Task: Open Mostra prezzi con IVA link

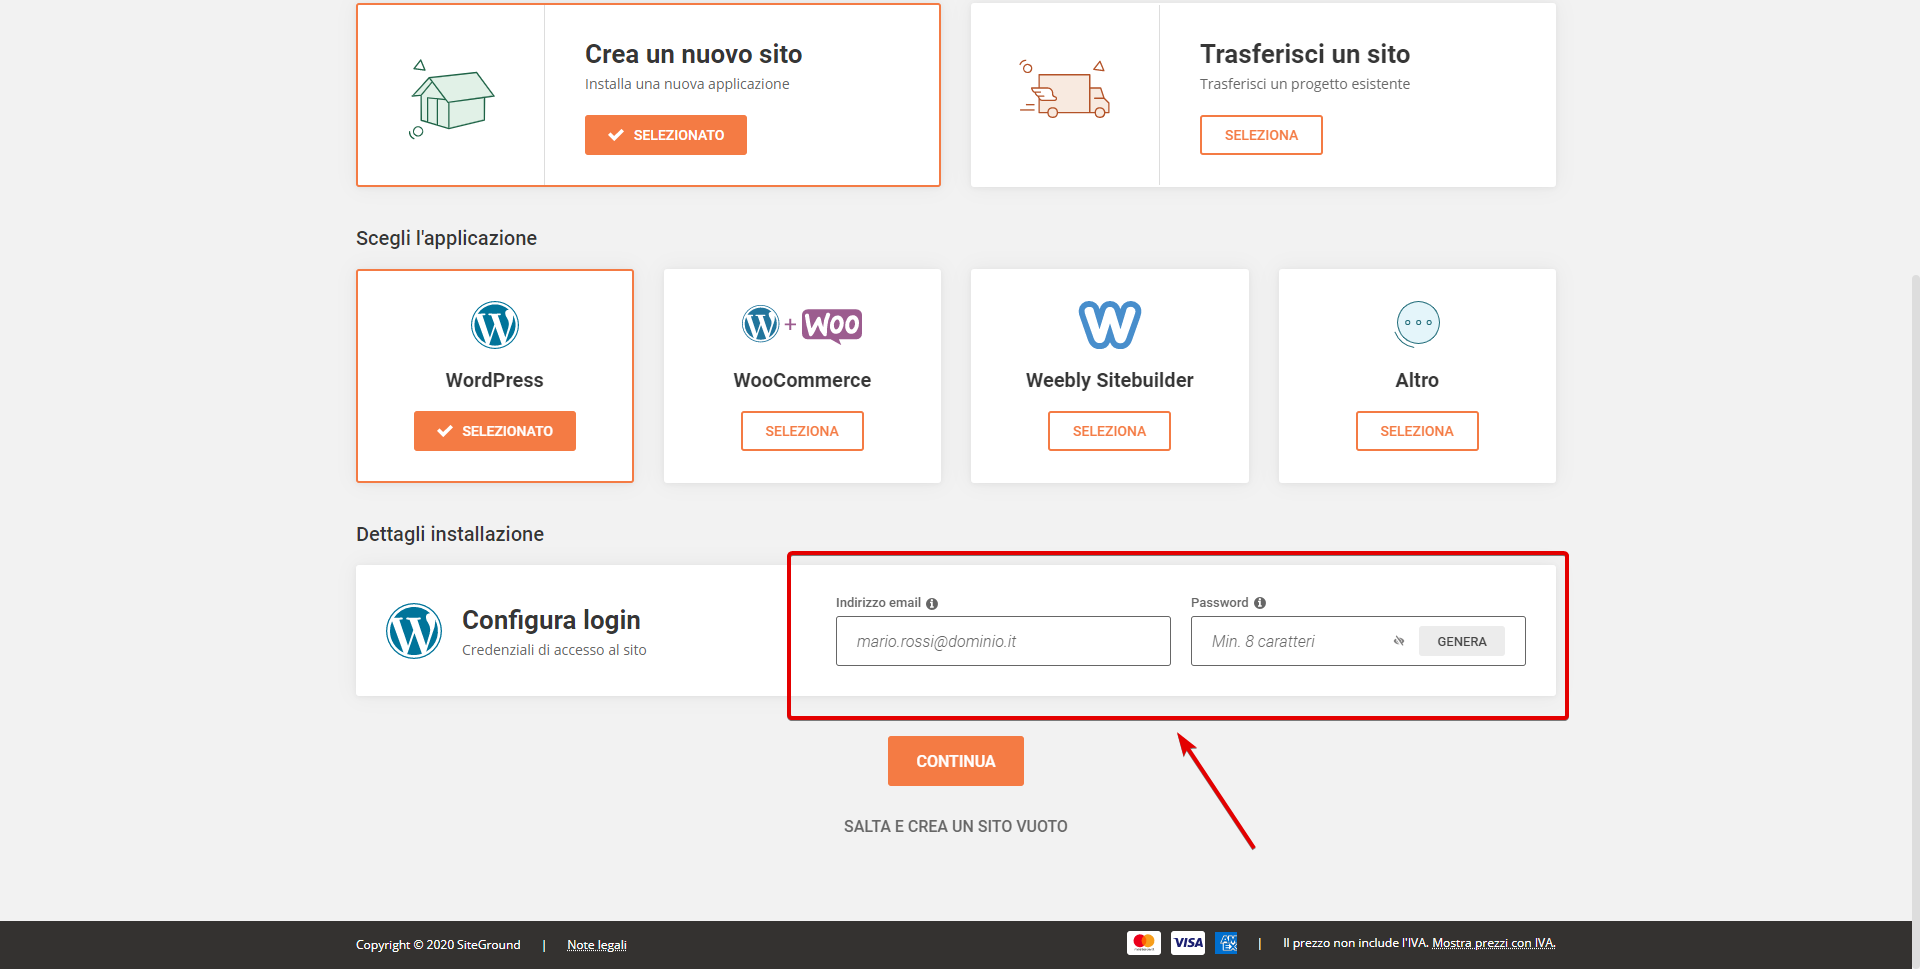Action: tap(1493, 943)
